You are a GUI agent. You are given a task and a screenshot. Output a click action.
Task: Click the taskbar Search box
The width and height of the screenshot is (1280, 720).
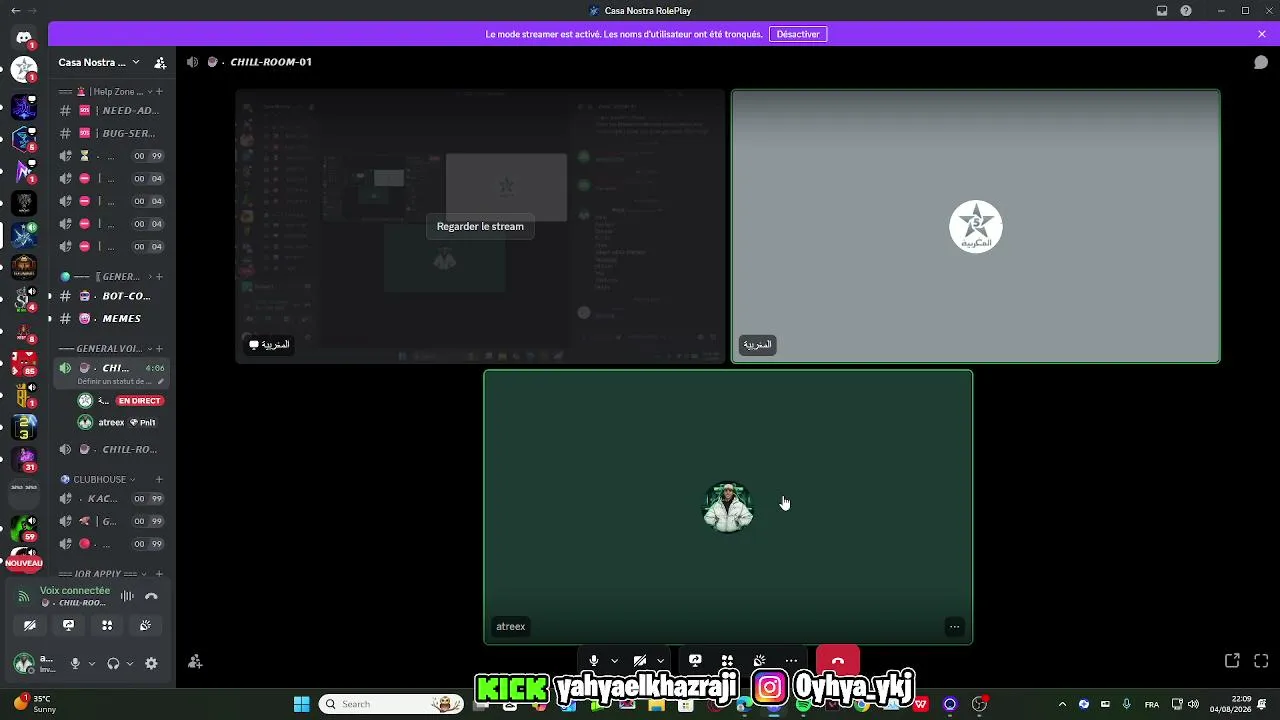tap(391, 704)
